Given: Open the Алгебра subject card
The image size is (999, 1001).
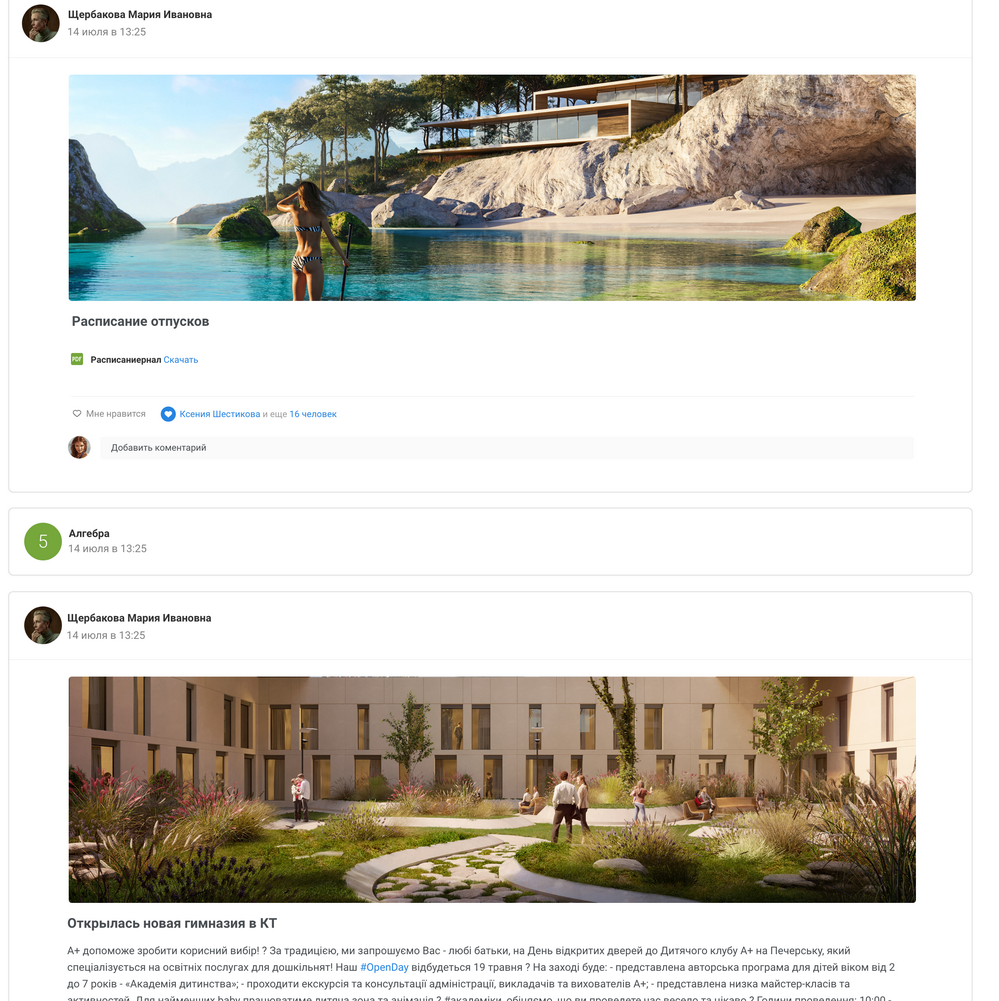Looking at the screenshot, I should [x=490, y=541].
